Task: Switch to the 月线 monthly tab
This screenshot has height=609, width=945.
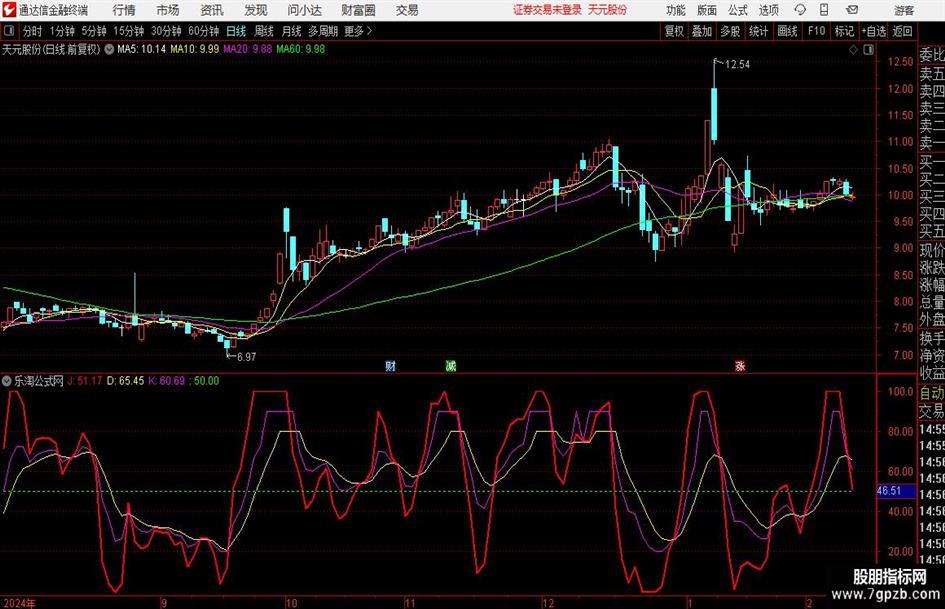Action: (292, 31)
